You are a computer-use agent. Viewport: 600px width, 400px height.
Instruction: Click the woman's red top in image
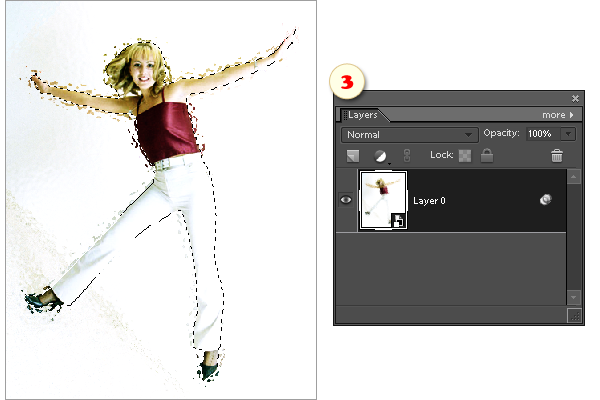click(167, 130)
